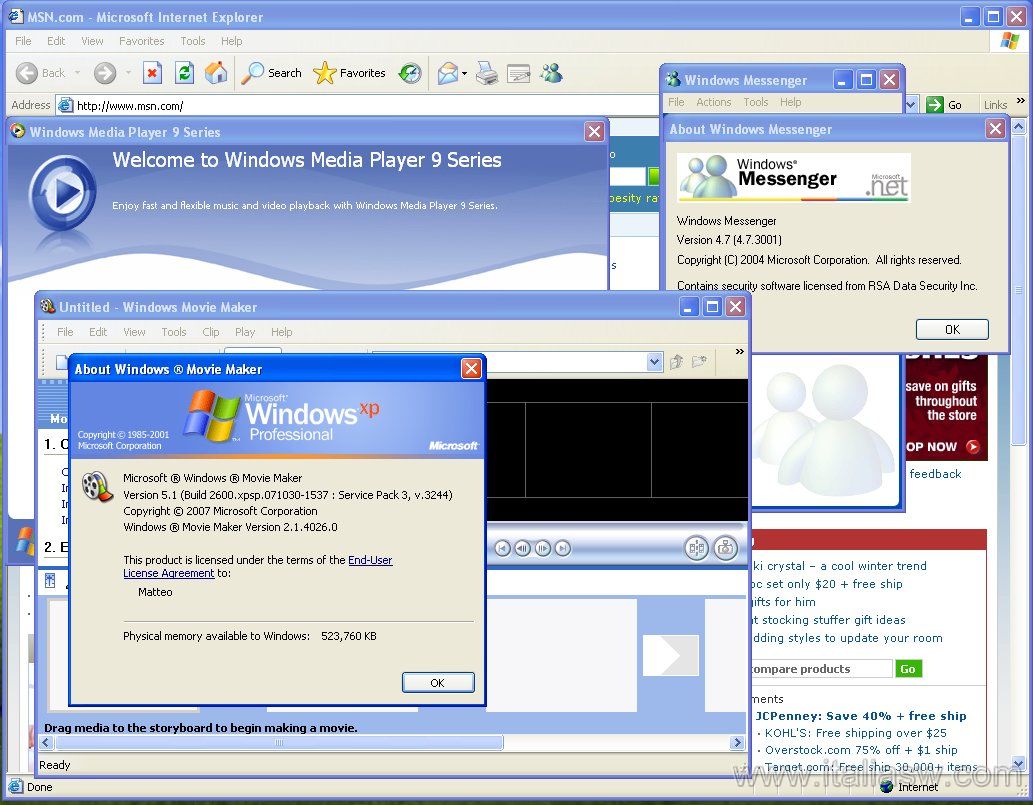1033x805 pixels.
Task: Click the Print icon in IE toolbar
Action: click(x=488, y=73)
